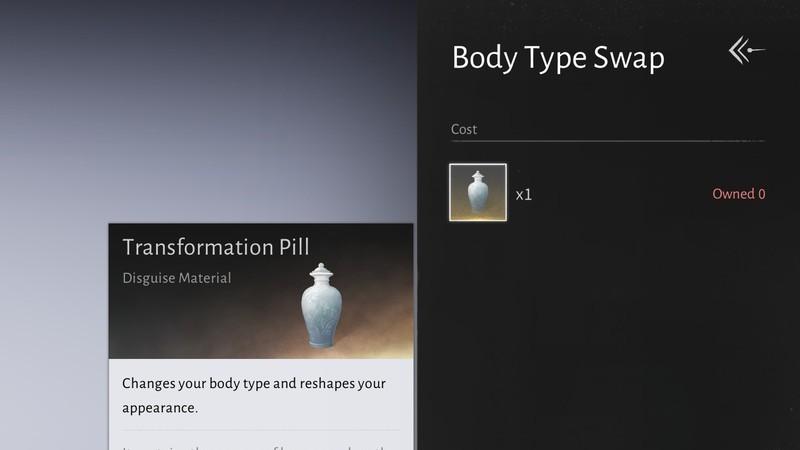
Task: Click the gray background left of tooltip
Action: [50, 330]
